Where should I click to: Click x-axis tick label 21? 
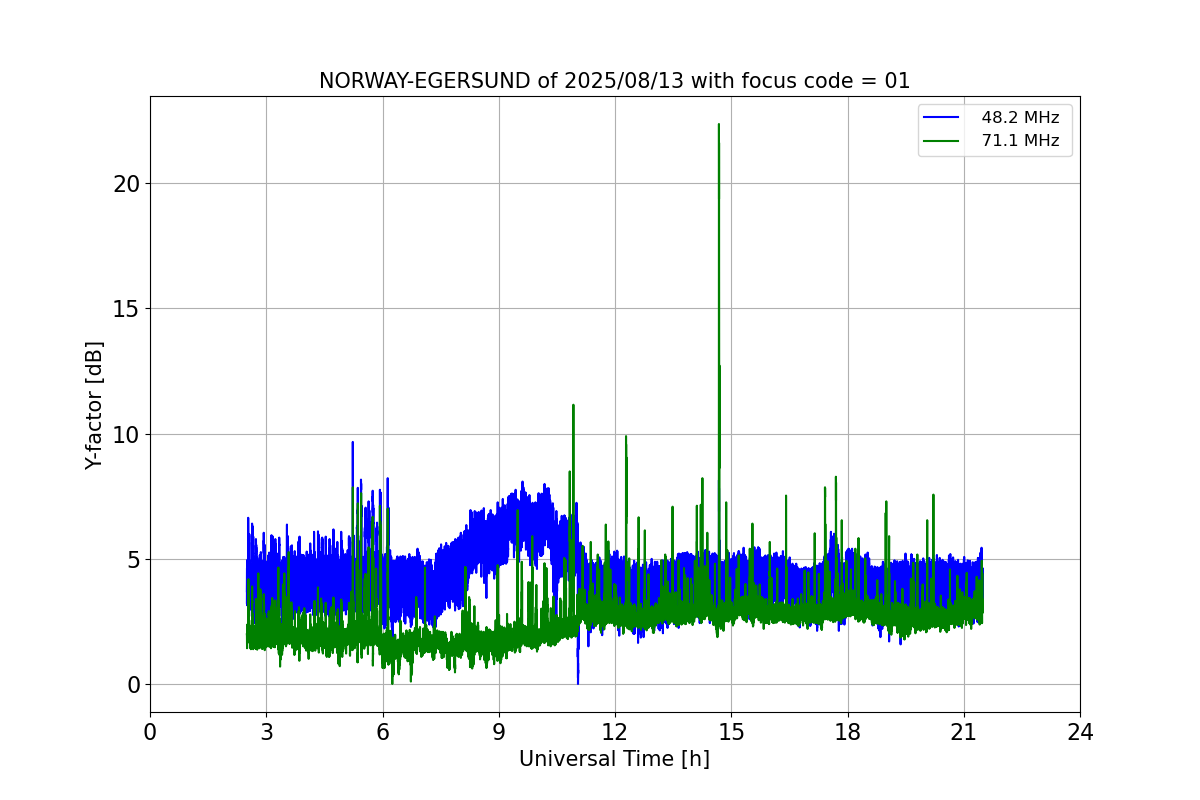964,732
